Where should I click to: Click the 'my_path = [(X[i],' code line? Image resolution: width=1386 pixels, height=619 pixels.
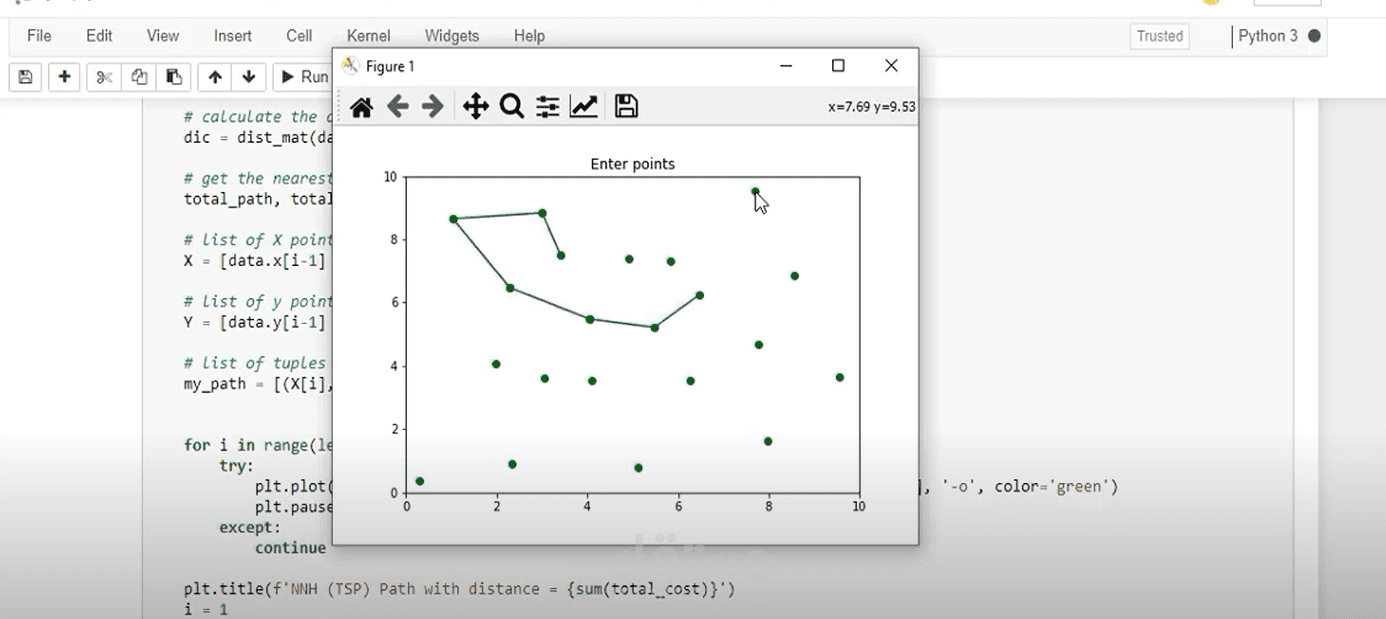coord(257,384)
